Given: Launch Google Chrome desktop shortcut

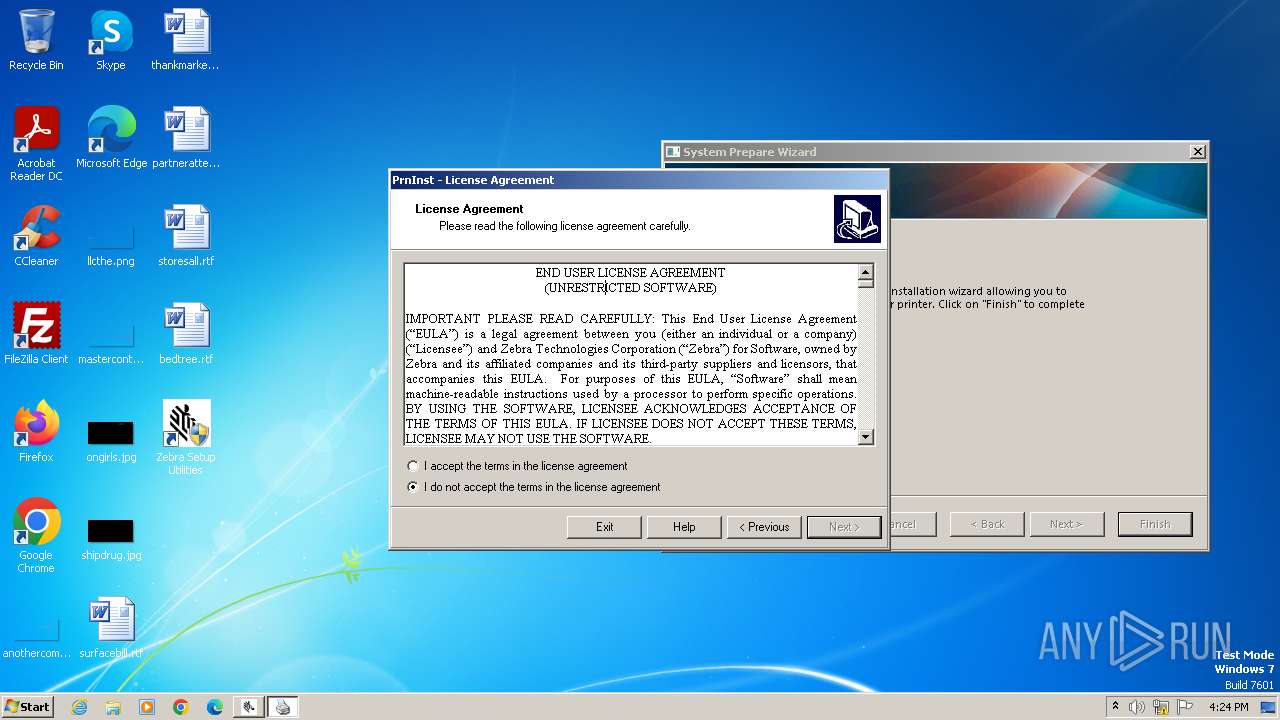Looking at the screenshot, I should pos(36,536).
